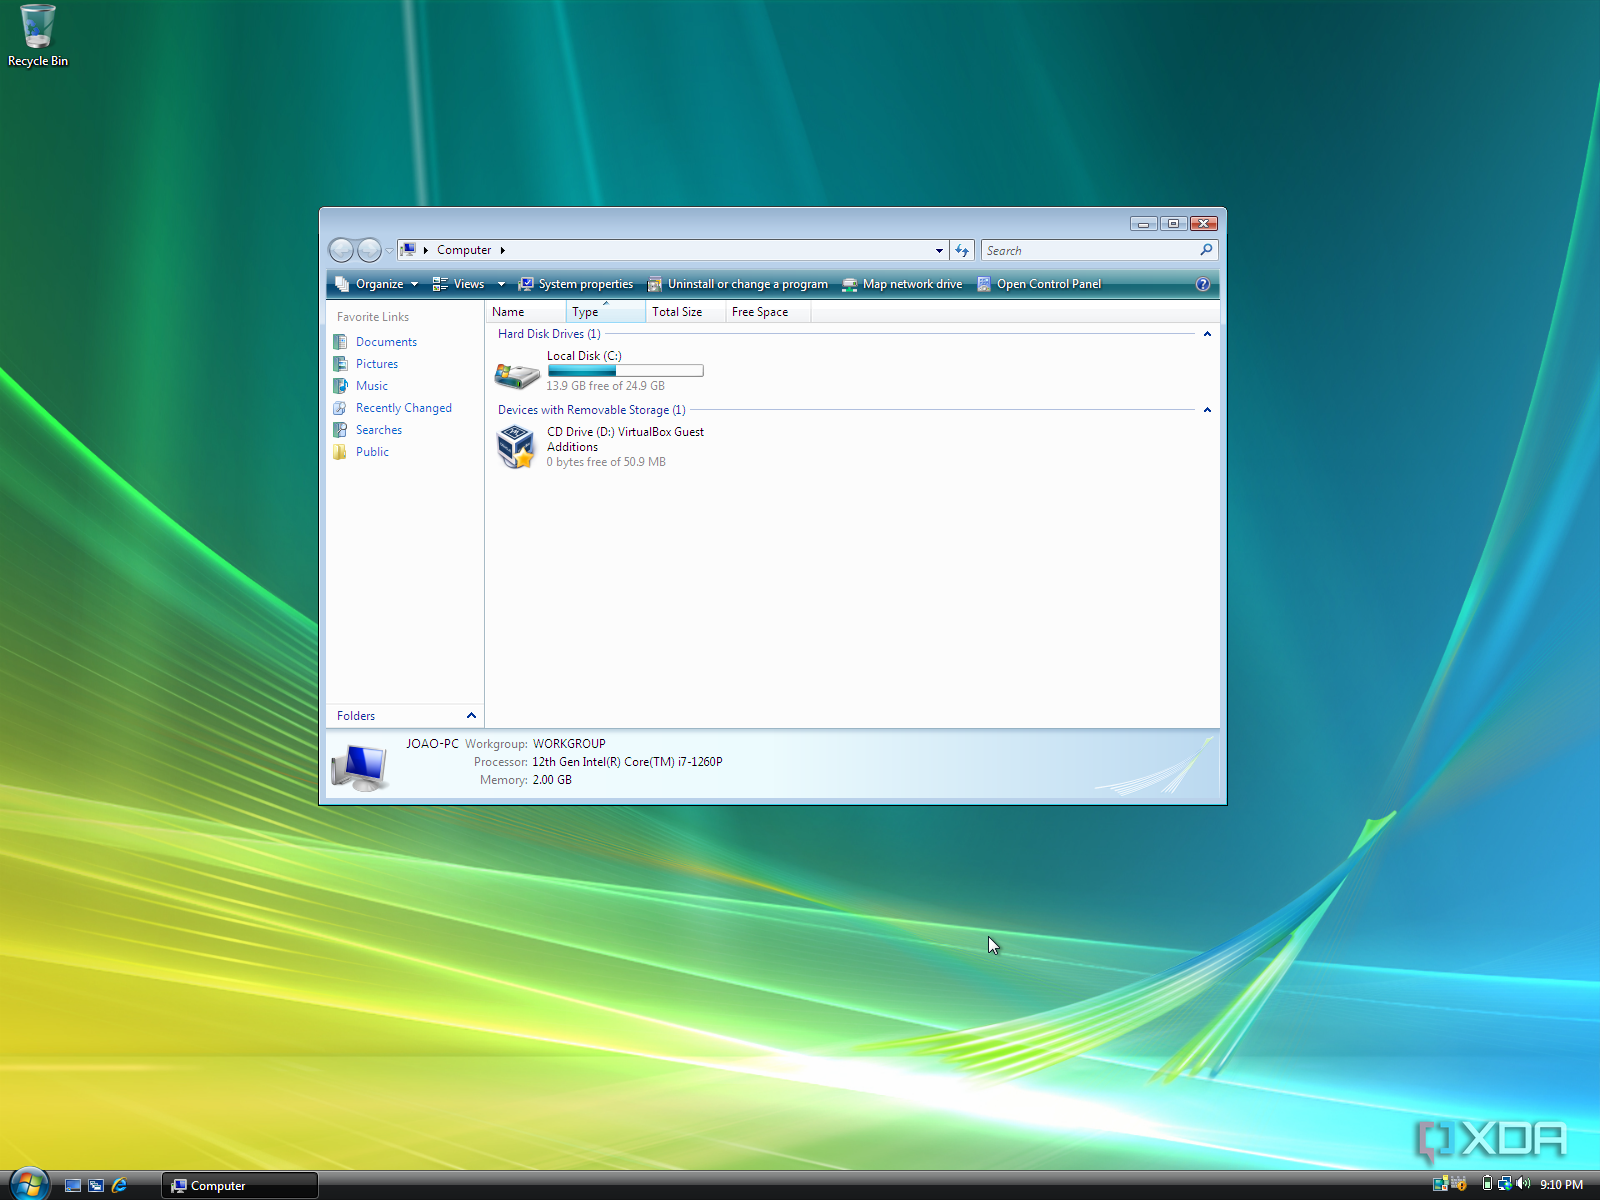Choose Open Control Panel in toolbar
This screenshot has height=1200, width=1600.
coord(1039,284)
